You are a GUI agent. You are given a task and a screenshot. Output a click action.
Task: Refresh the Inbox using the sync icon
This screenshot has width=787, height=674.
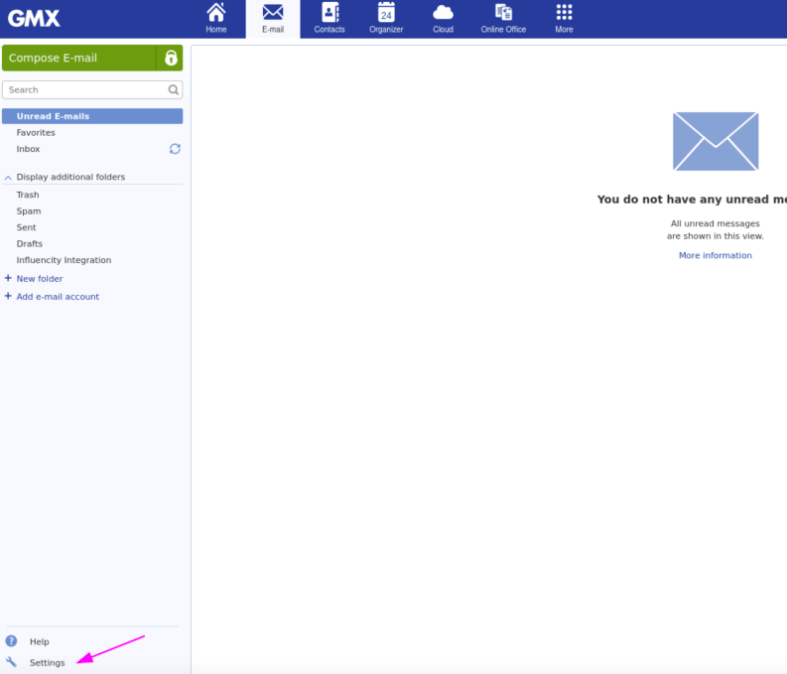click(175, 149)
